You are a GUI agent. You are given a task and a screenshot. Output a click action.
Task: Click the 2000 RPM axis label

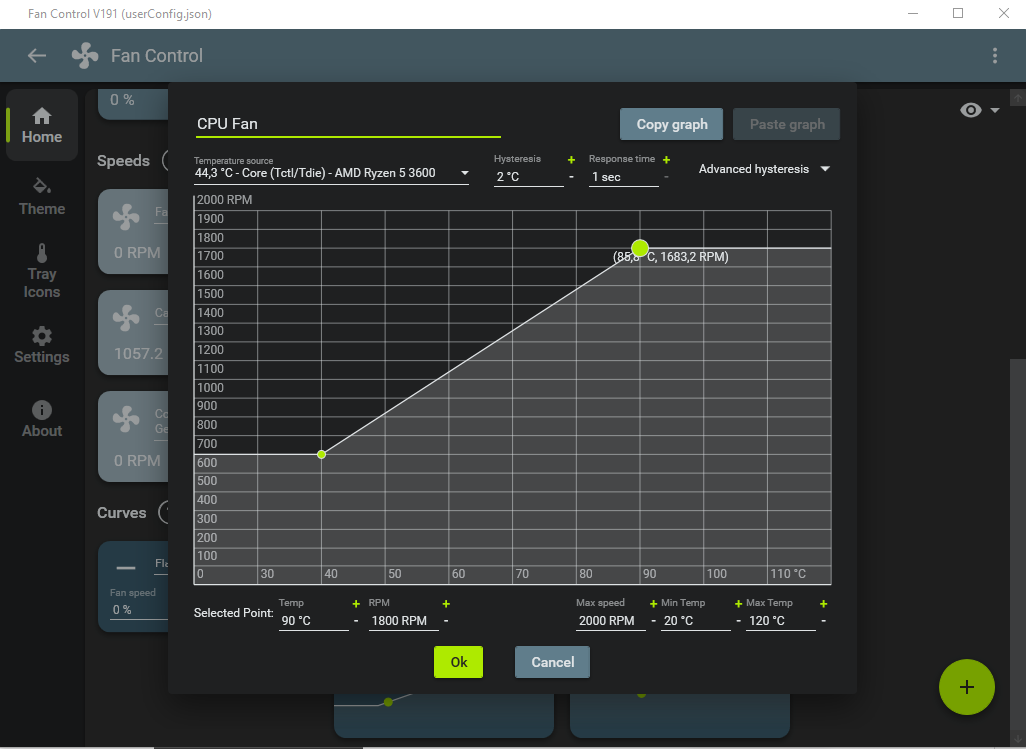[x=224, y=200]
